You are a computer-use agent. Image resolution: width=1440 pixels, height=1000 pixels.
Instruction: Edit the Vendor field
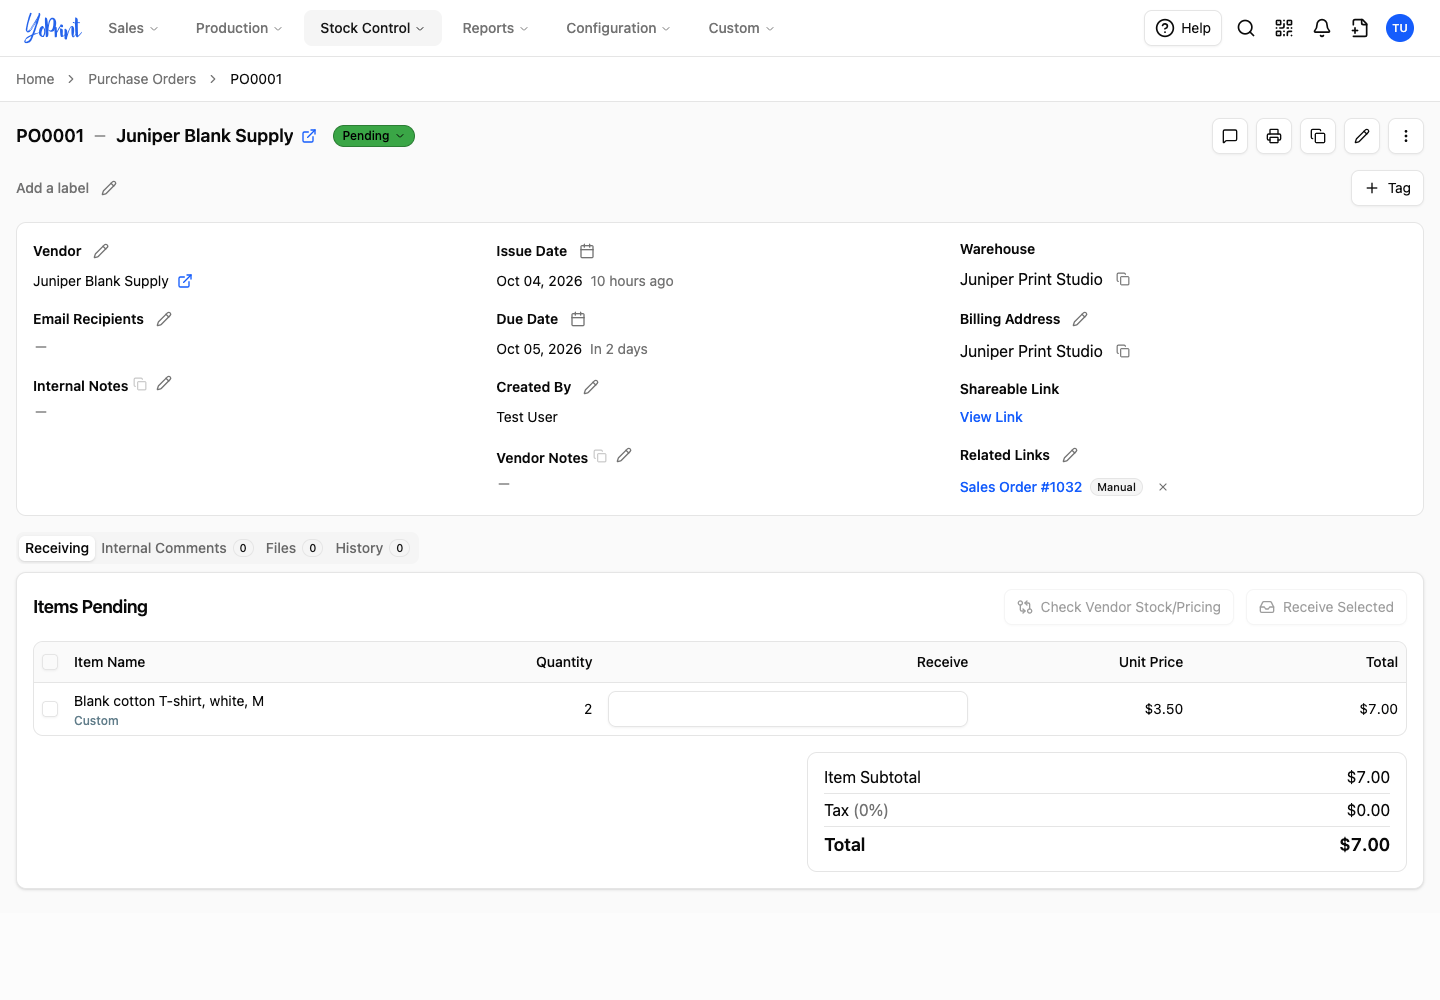click(101, 251)
